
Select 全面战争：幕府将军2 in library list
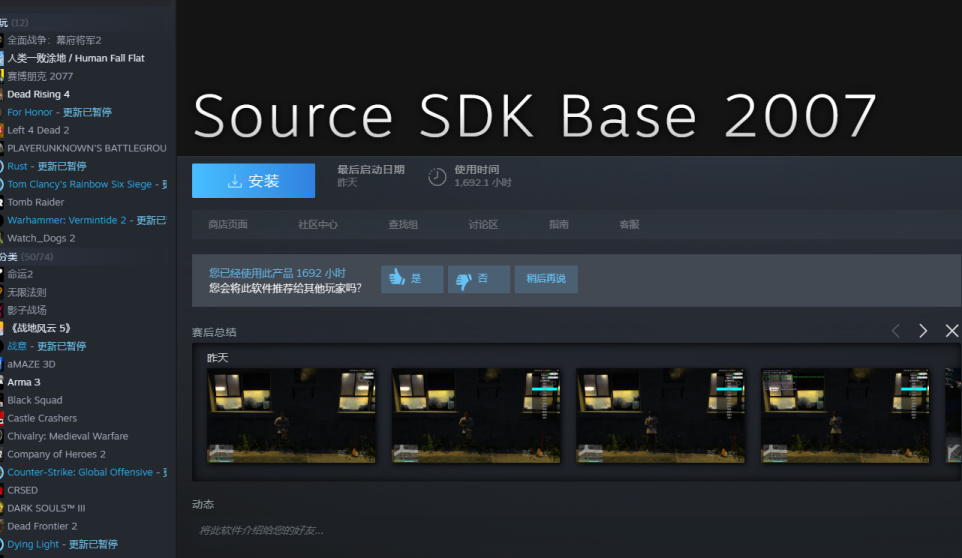coord(54,40)
